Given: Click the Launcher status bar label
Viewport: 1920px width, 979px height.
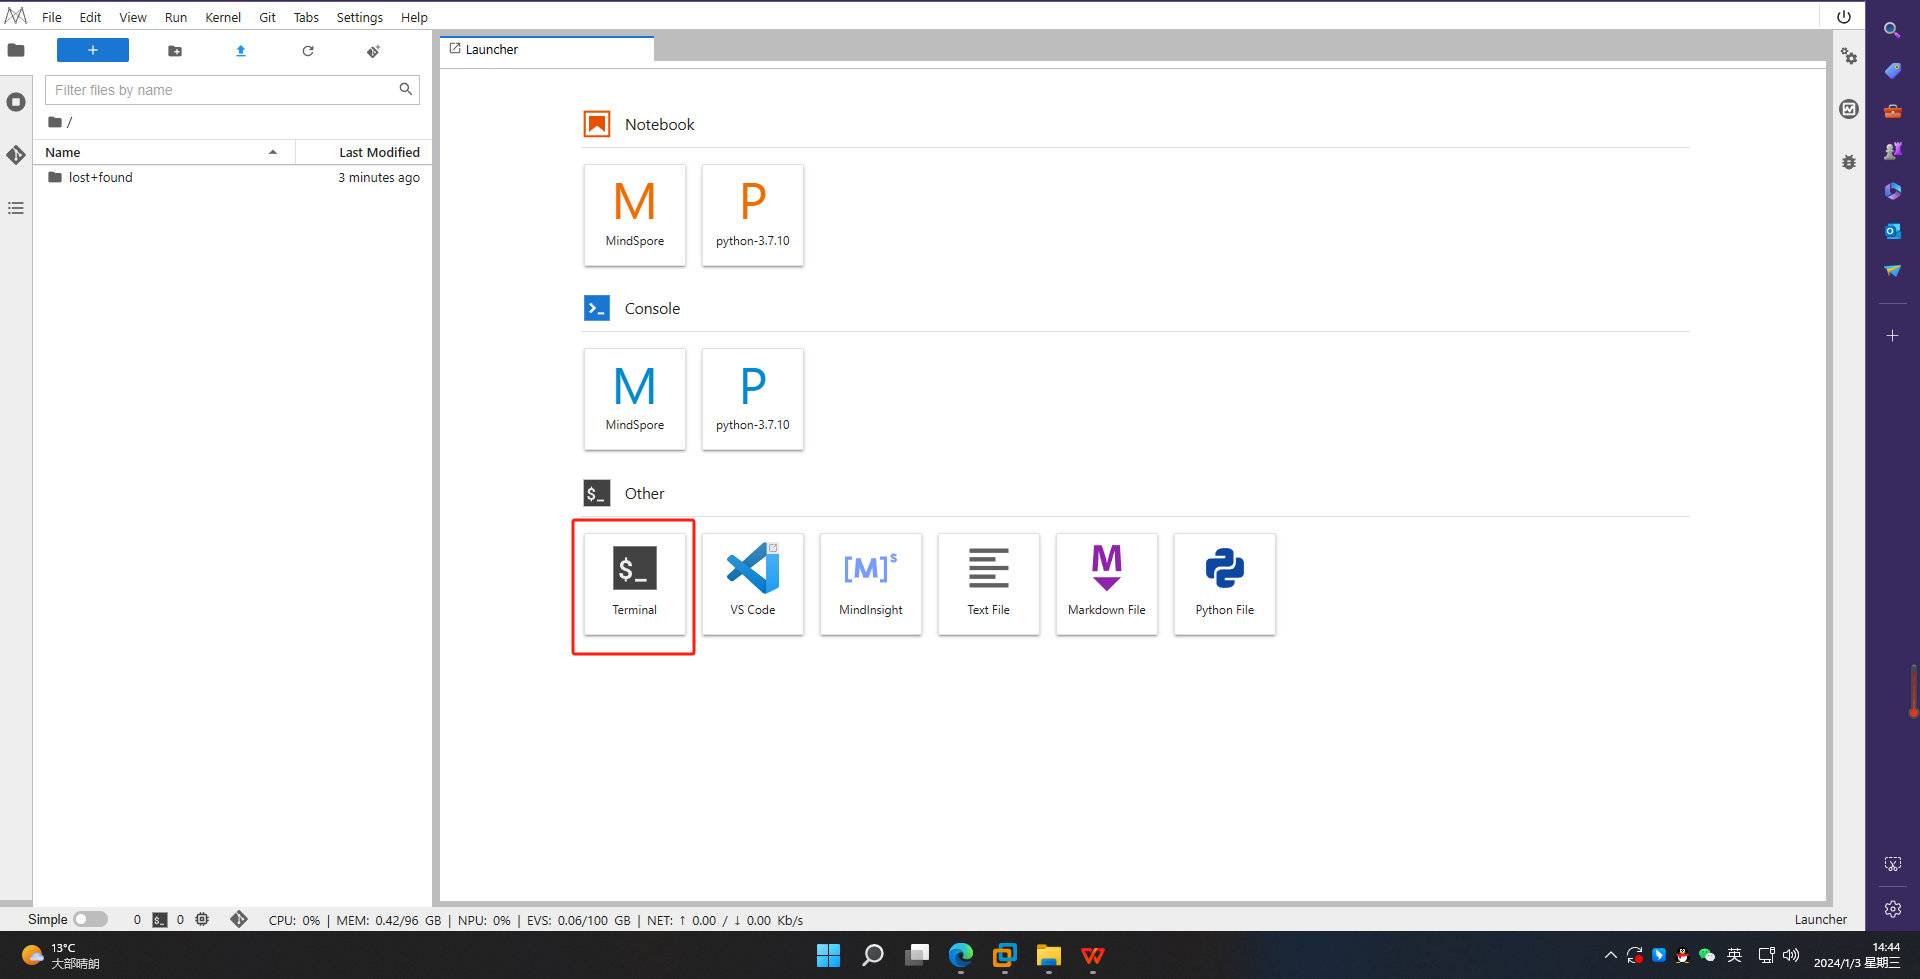Looking at the screenshot, I should pos(1820,920).
